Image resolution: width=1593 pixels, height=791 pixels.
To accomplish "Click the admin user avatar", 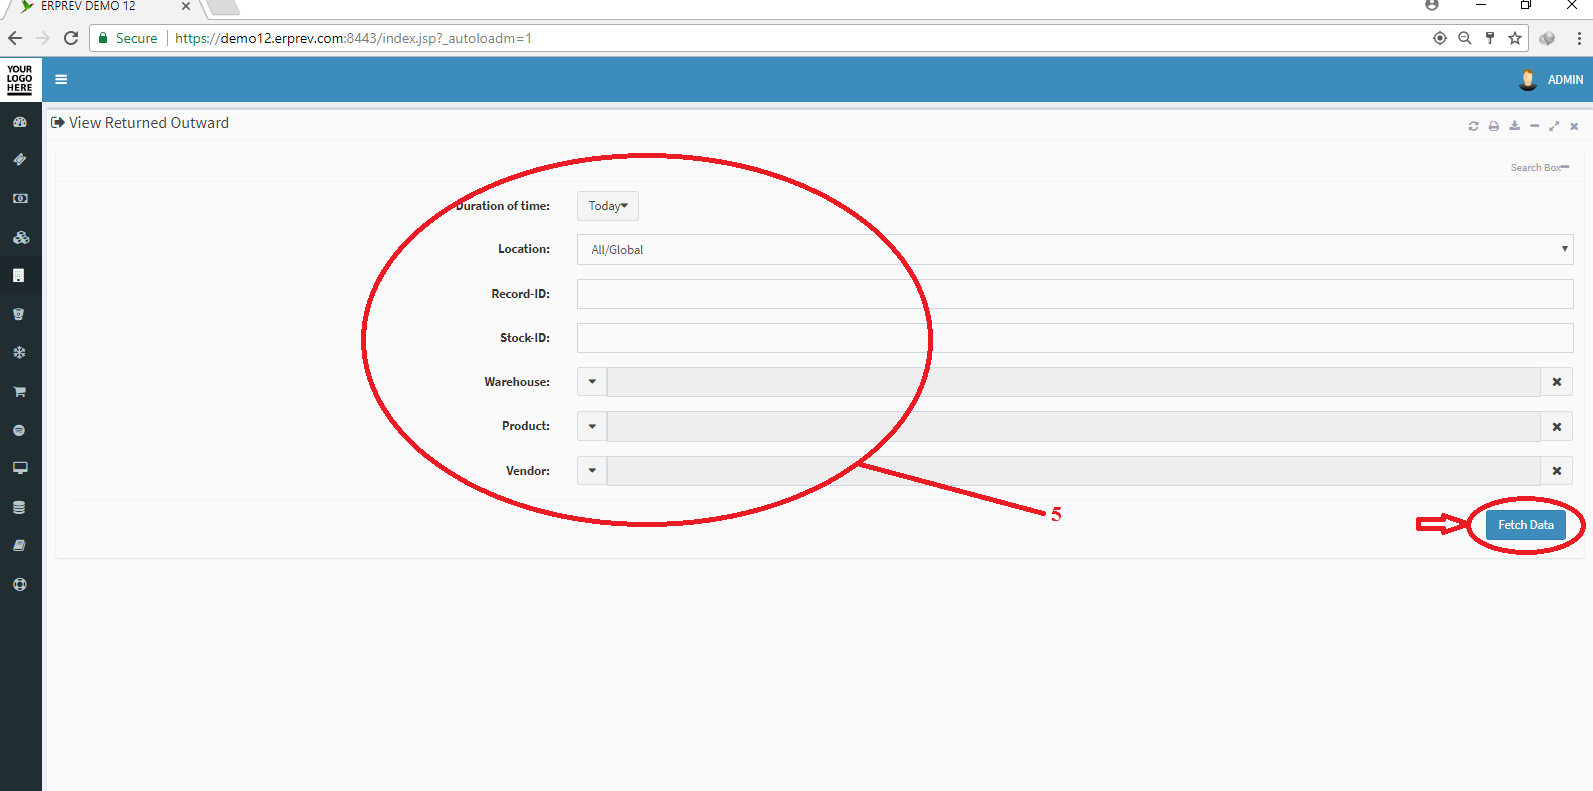I will pyautogui.click(x=1528, y=80).
